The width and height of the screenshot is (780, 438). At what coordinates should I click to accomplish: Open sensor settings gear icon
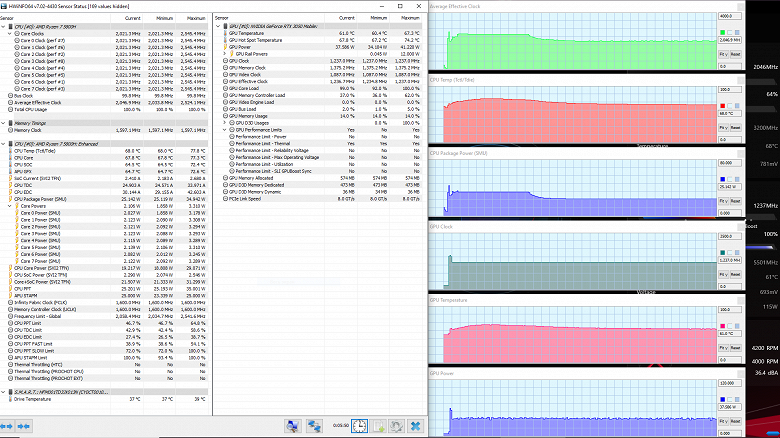point(395,426)
